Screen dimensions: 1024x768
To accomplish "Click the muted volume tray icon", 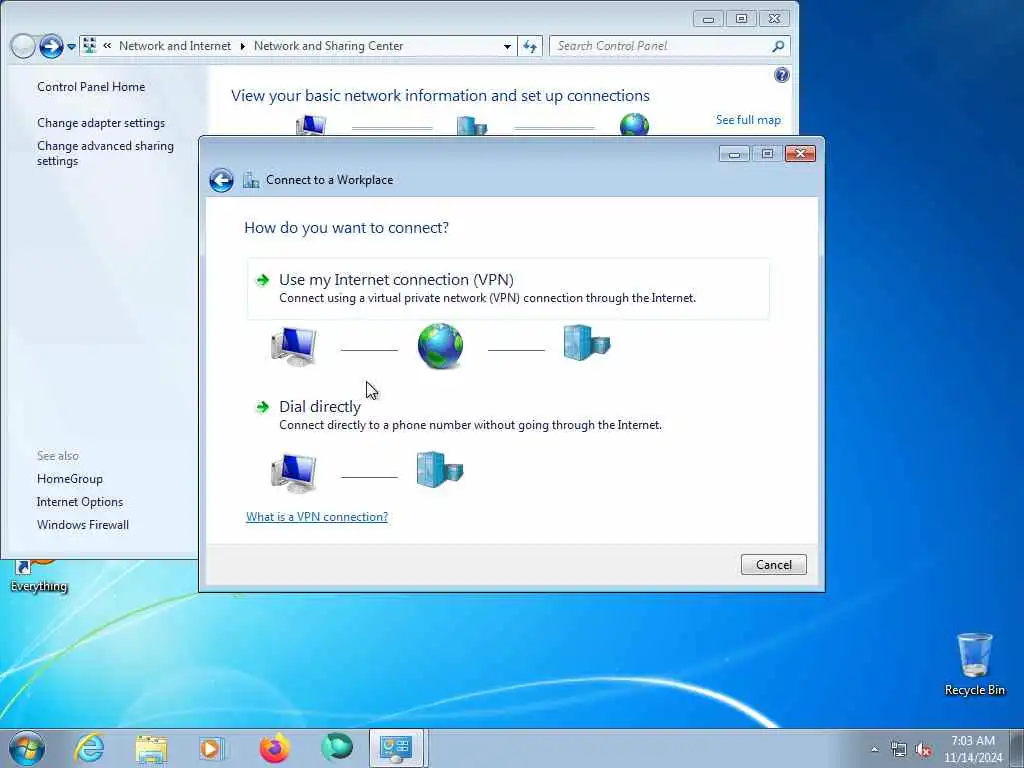I will click(923, 749).
